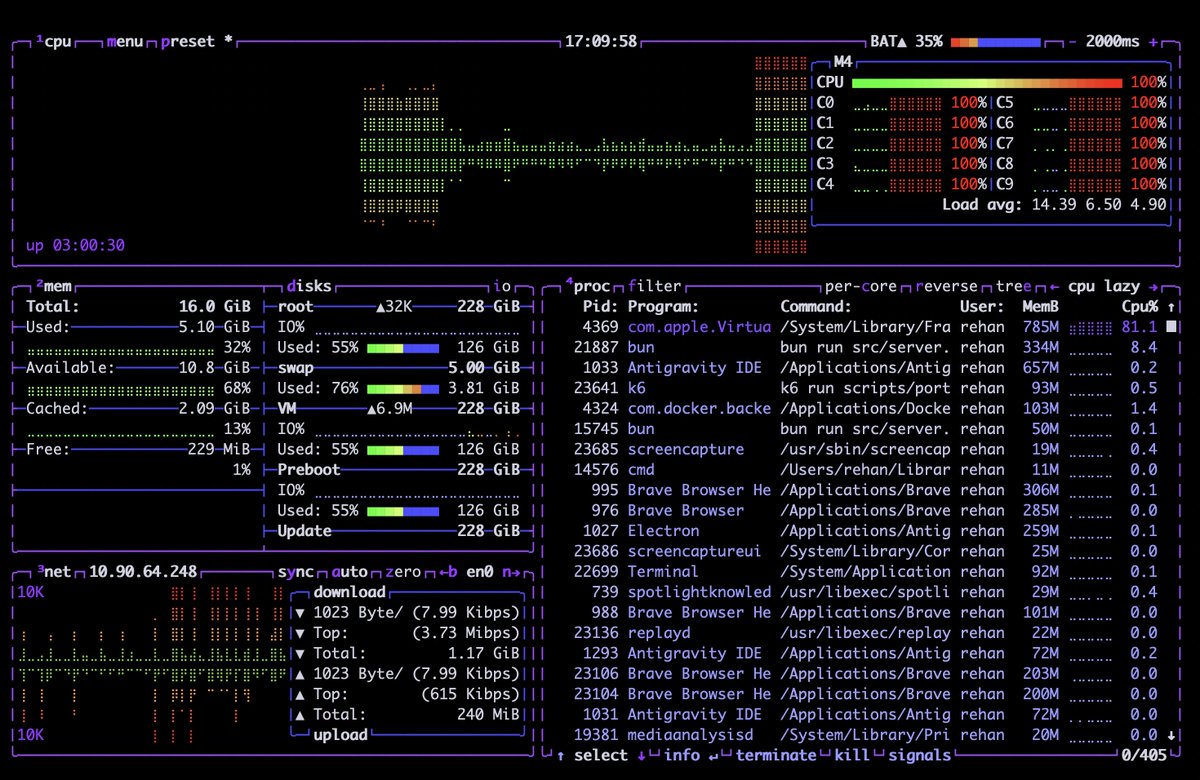The width and height of the screenshot is (1200, 780).
Task: Switch sorting column right arrow
Action: 1153,286
